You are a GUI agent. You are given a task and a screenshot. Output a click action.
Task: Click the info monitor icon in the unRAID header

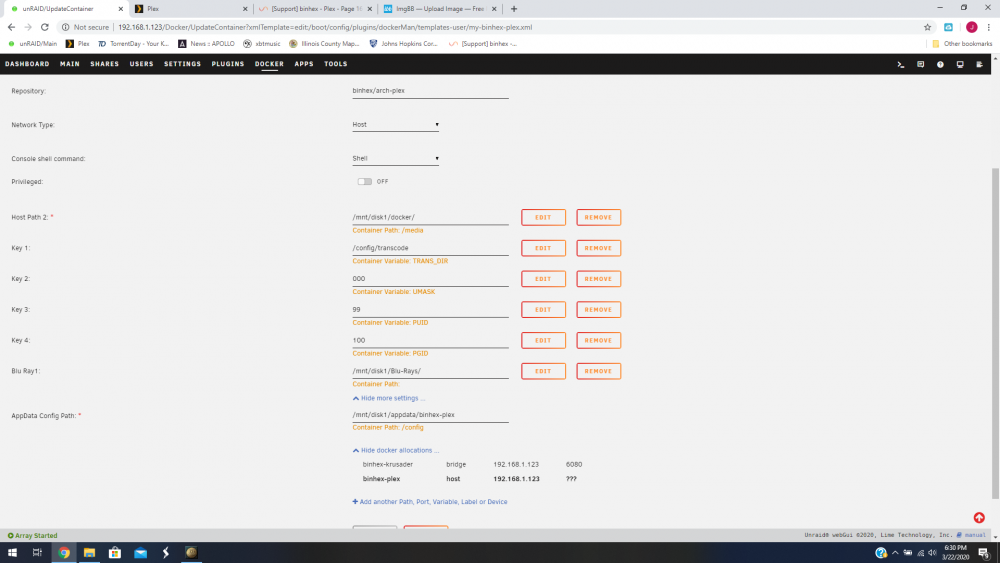click(960, 64)
